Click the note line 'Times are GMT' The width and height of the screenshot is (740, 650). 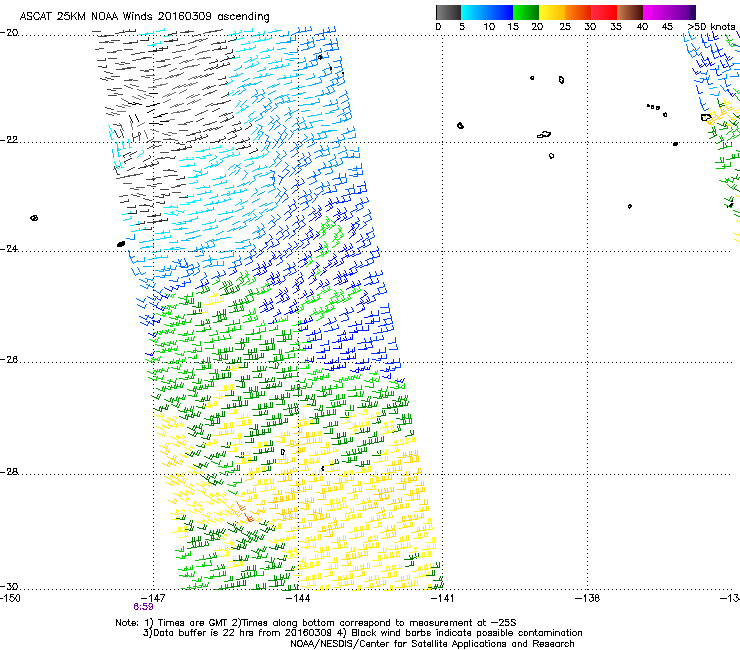[192, 623]
